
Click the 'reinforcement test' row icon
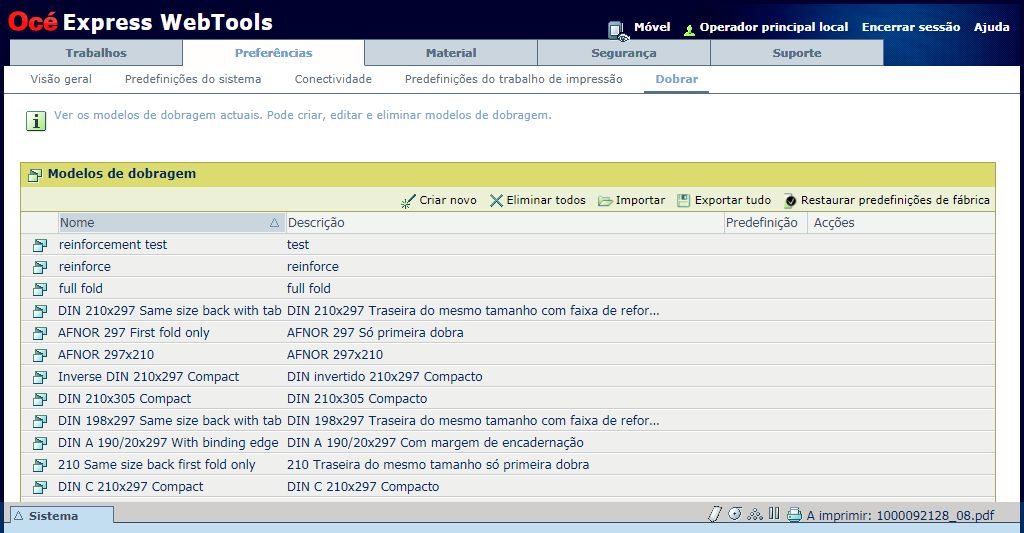point(40,245)
